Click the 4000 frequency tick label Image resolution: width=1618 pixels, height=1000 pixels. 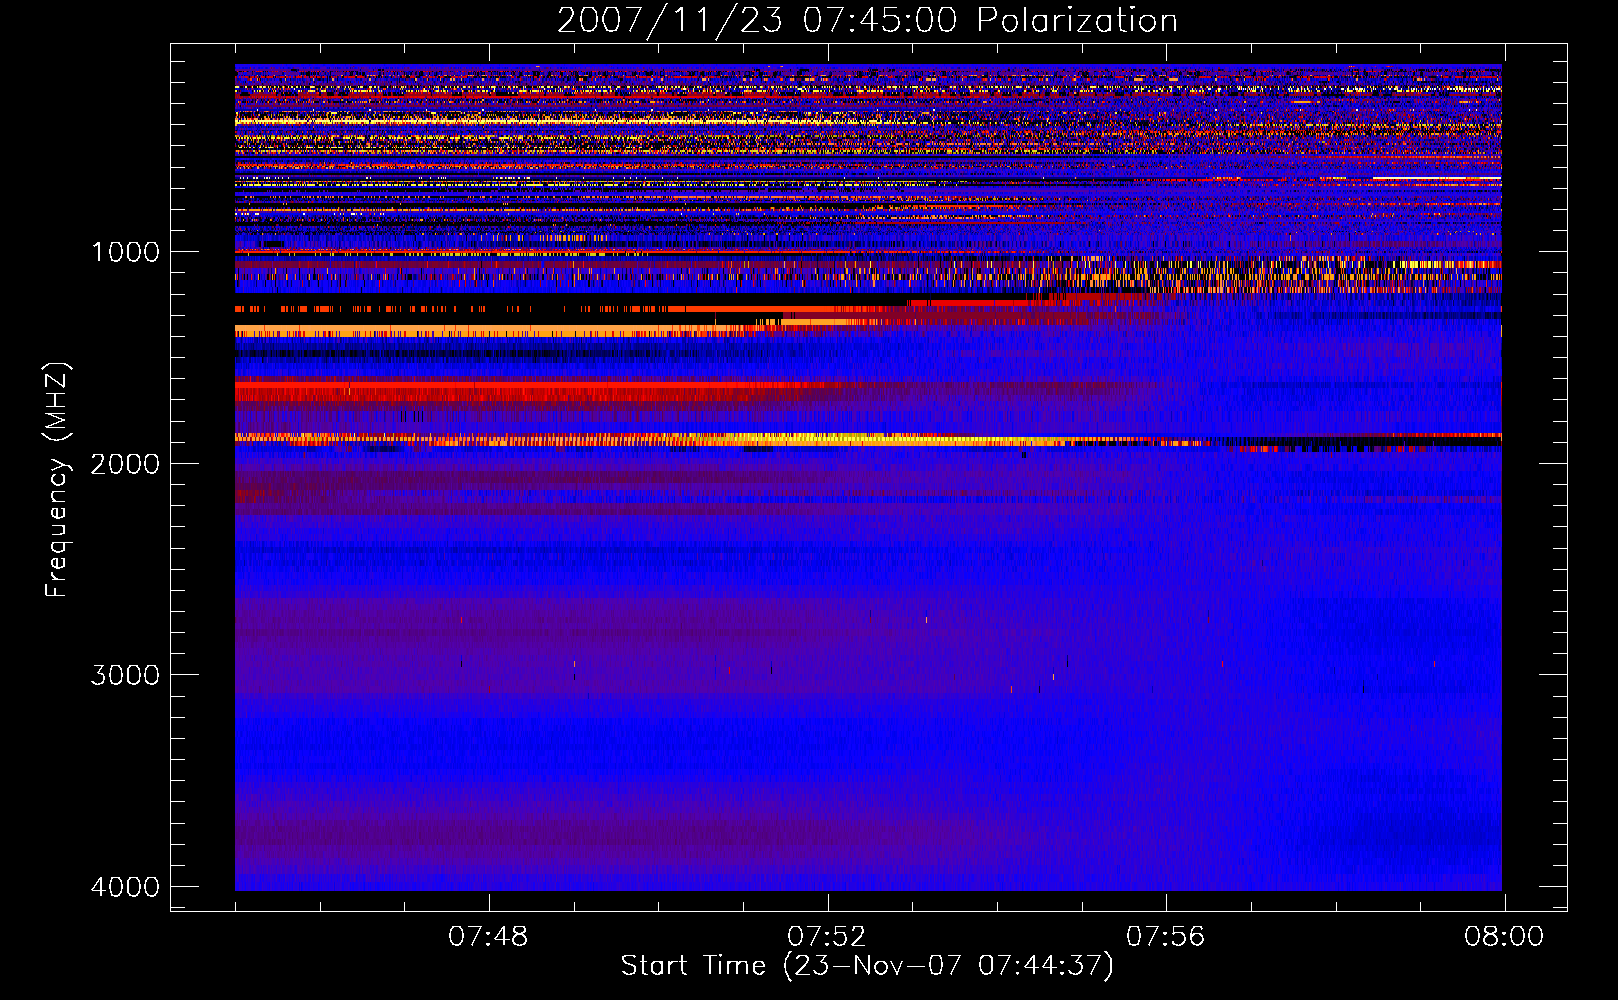[x=125, y=887]
